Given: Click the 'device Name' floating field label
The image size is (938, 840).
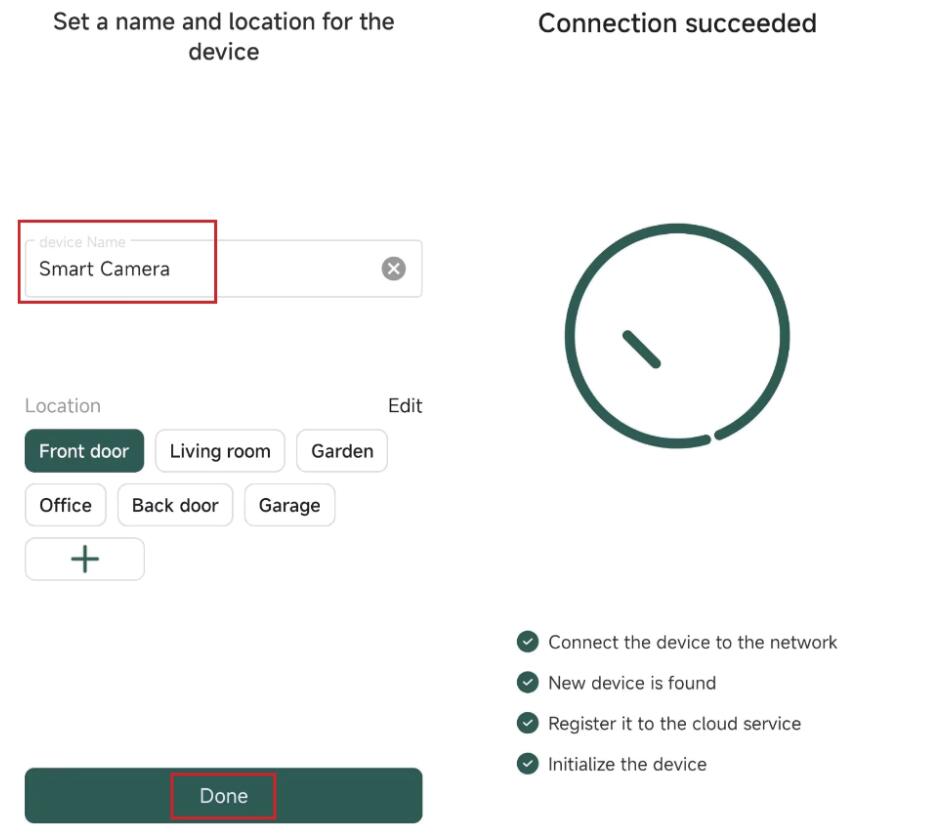Looking at the screenshot, I should click(82, 242).
